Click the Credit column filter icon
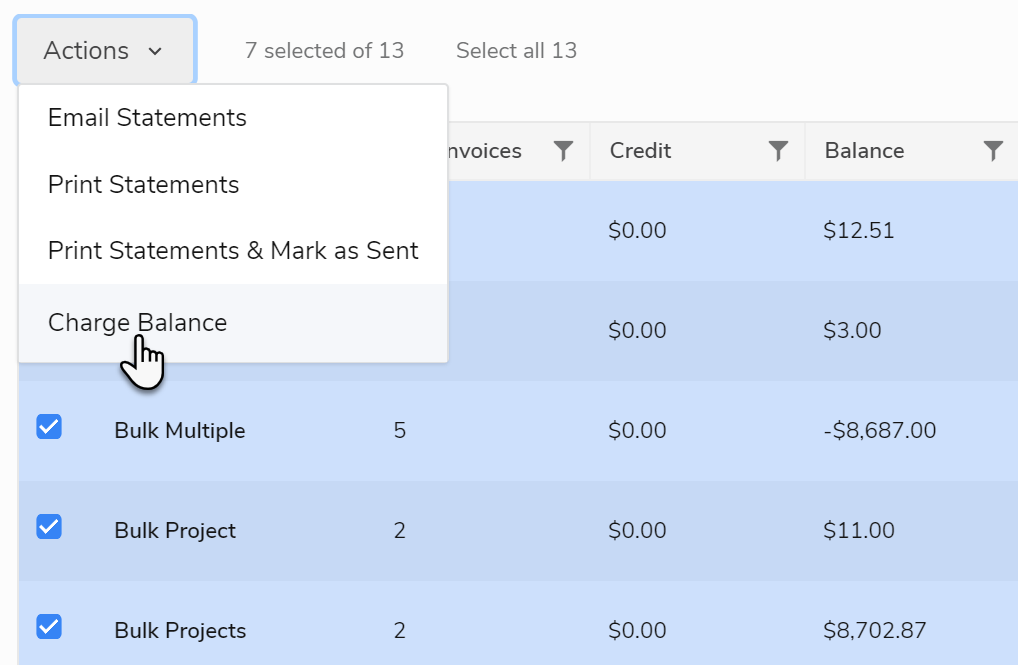1018x665 pixels. click(778, 151)
